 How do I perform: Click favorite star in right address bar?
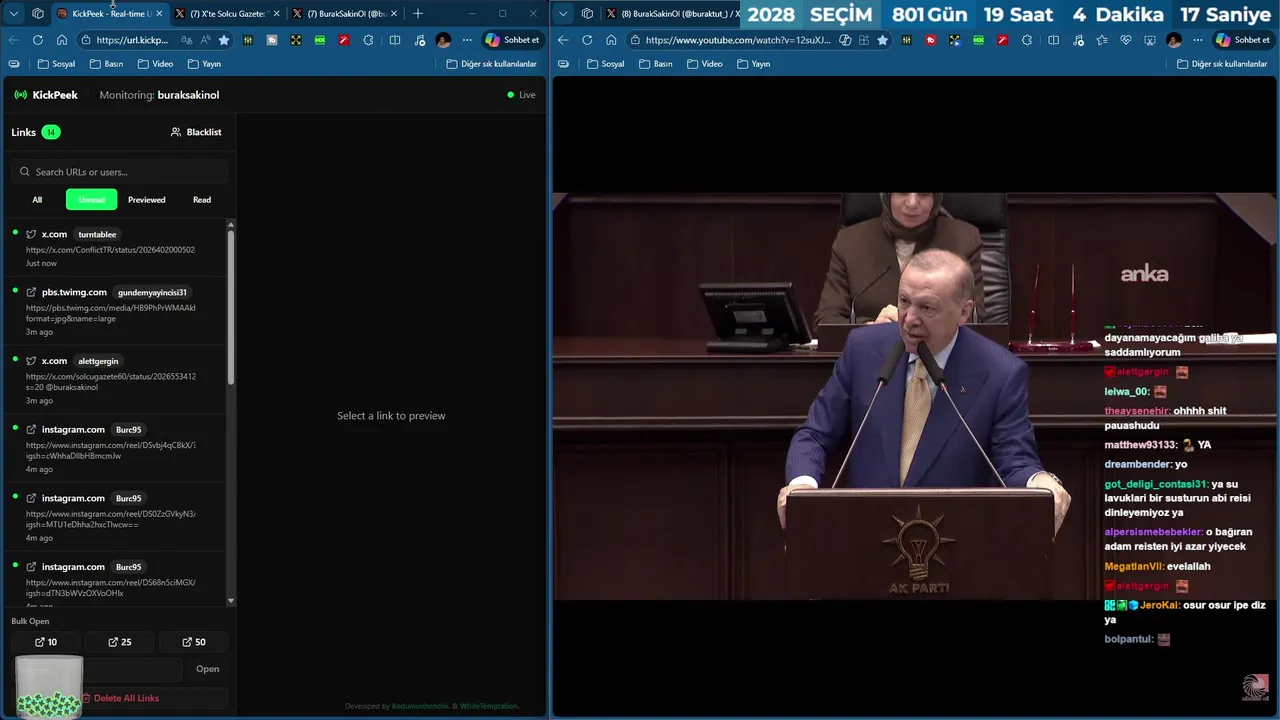click(882, 40)
